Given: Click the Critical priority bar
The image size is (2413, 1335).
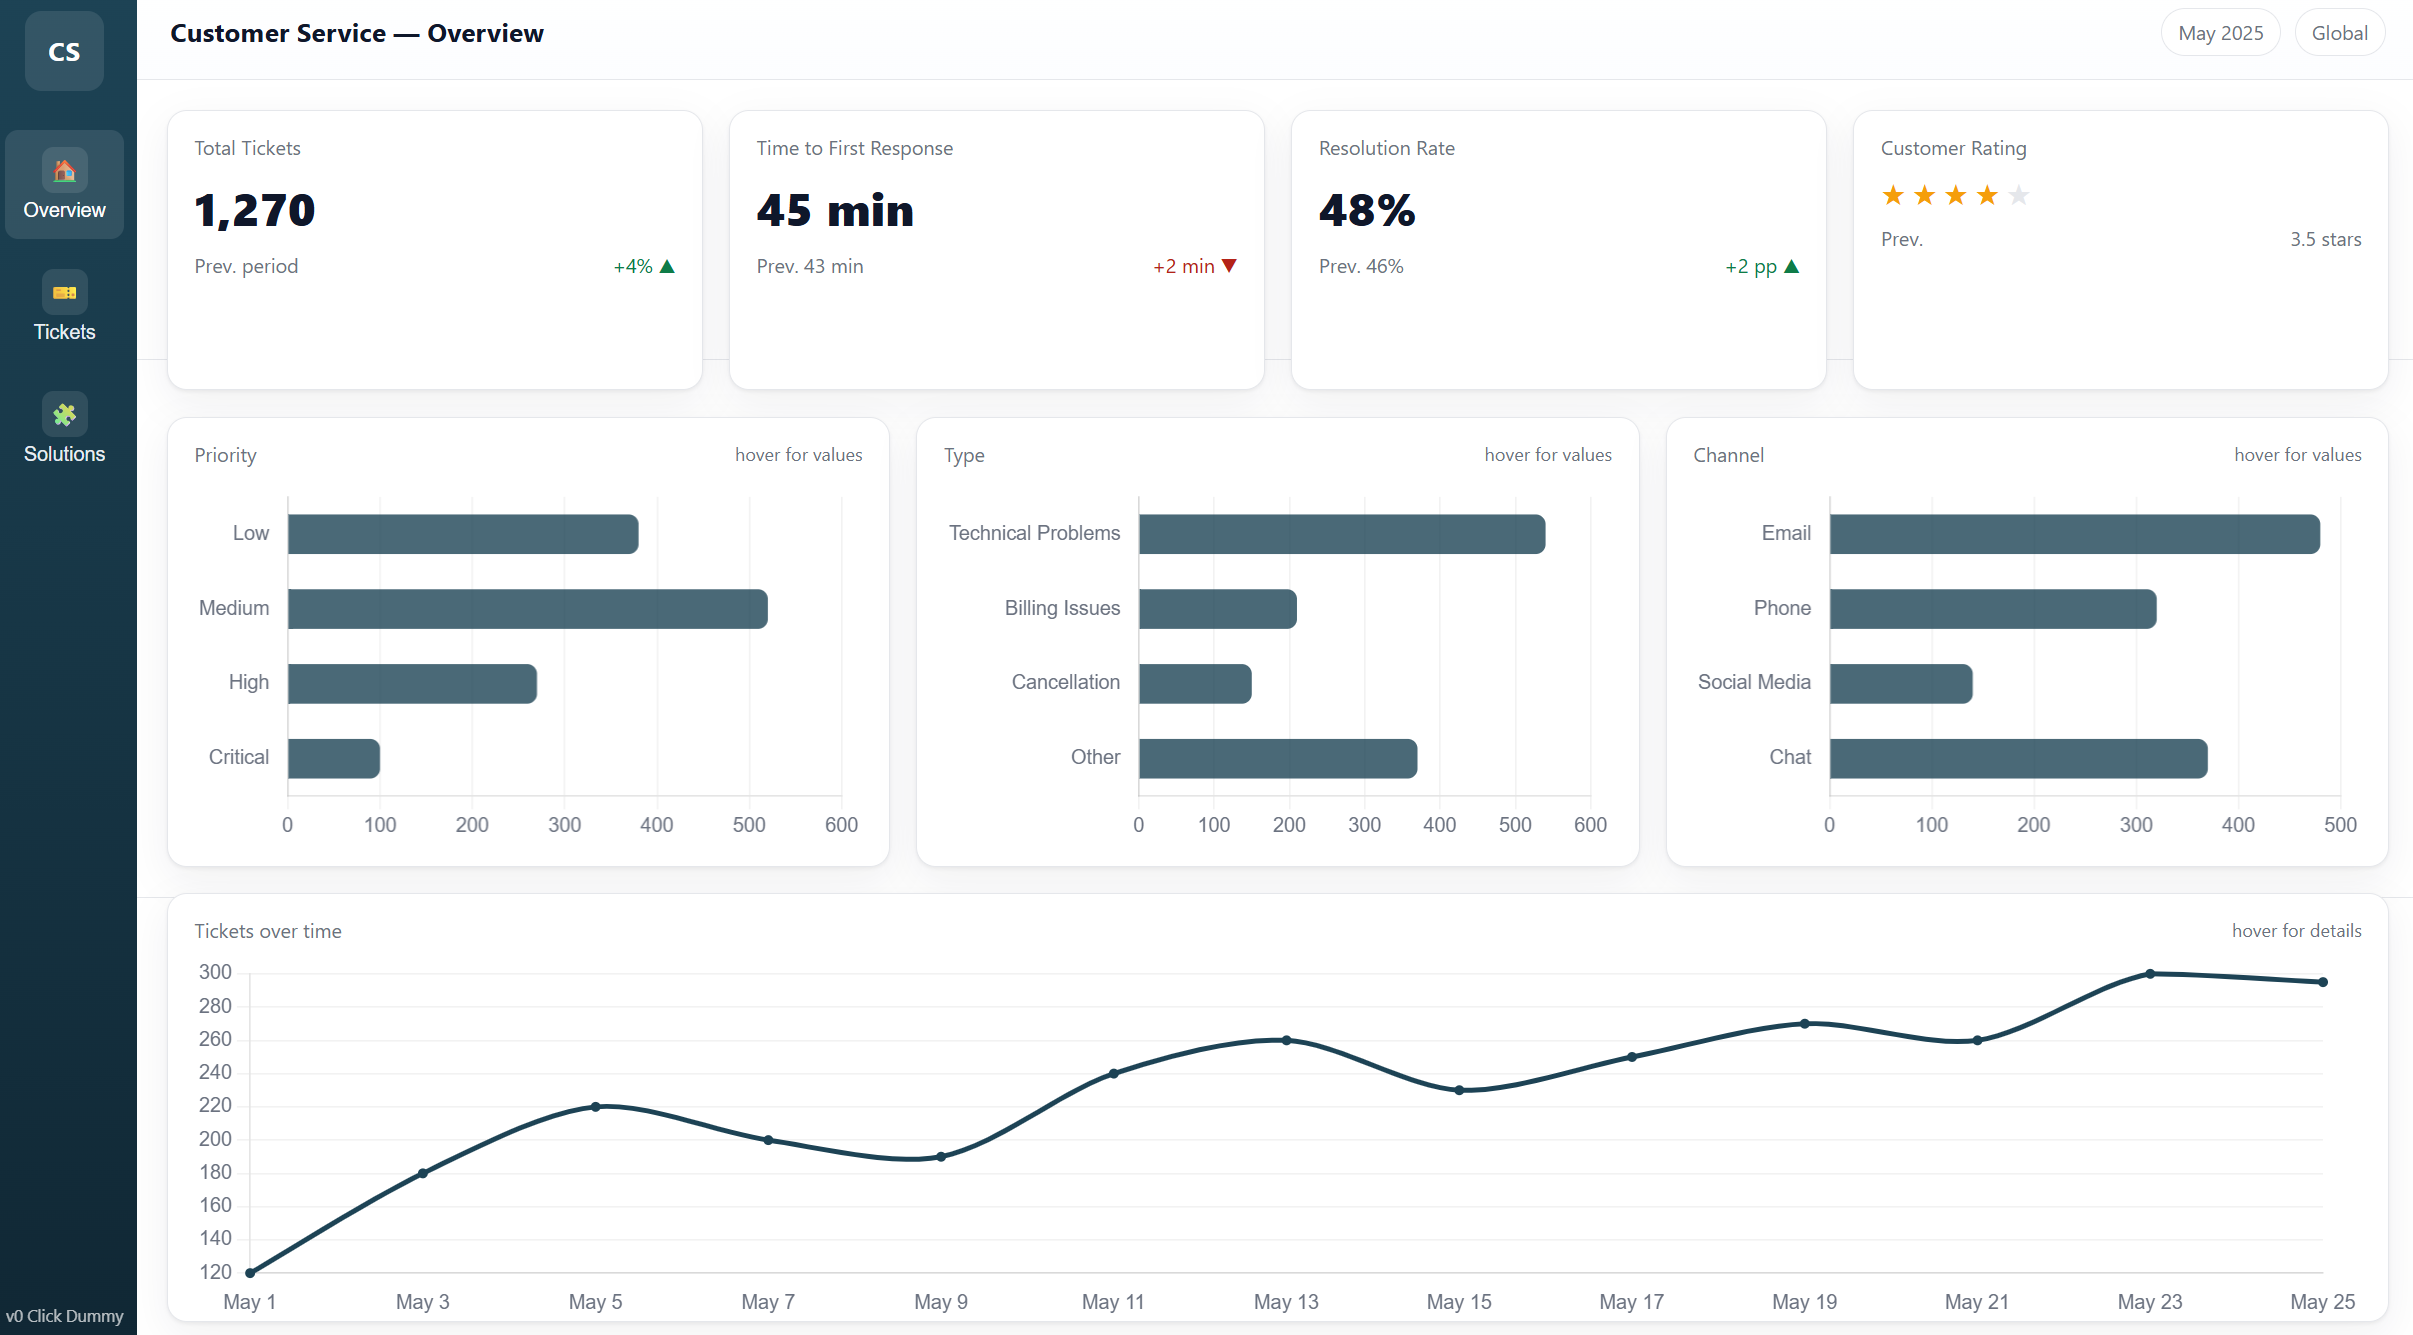Looking at the screenshot, I should [x=333, y=758].
